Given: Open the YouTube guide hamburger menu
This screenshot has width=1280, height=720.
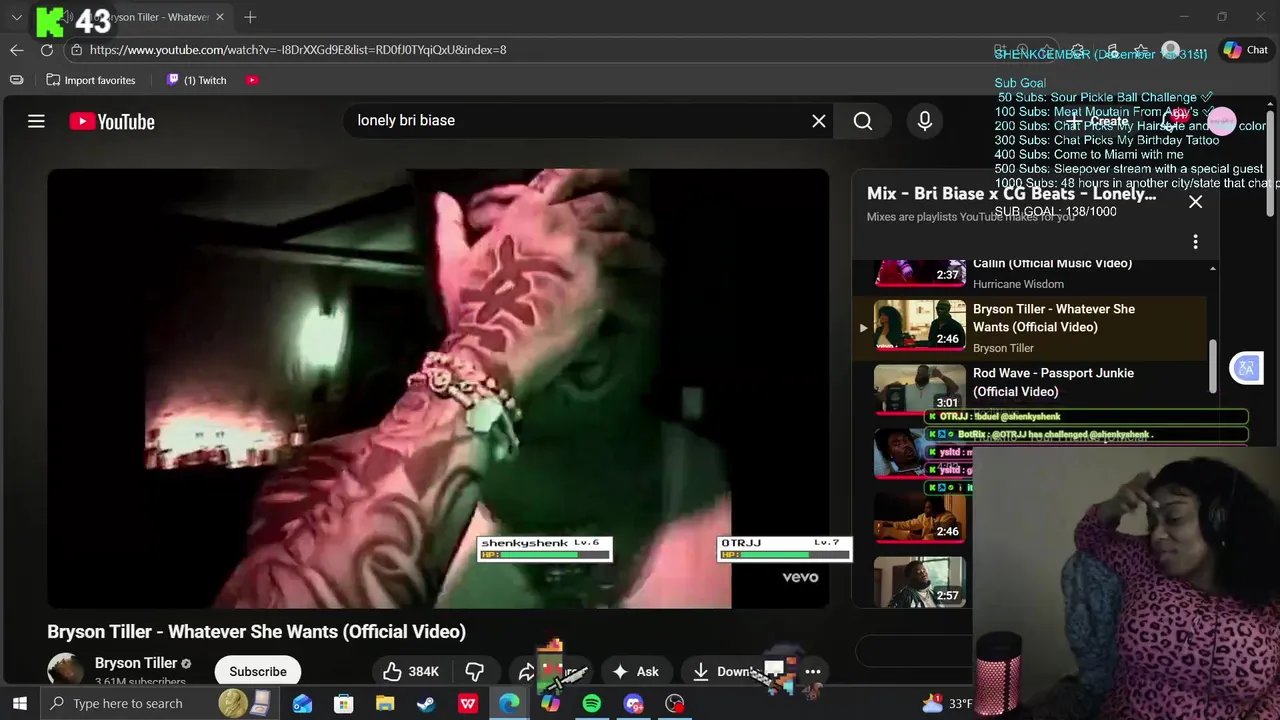Looking at the screenshot, I should [x=36, y=121].
